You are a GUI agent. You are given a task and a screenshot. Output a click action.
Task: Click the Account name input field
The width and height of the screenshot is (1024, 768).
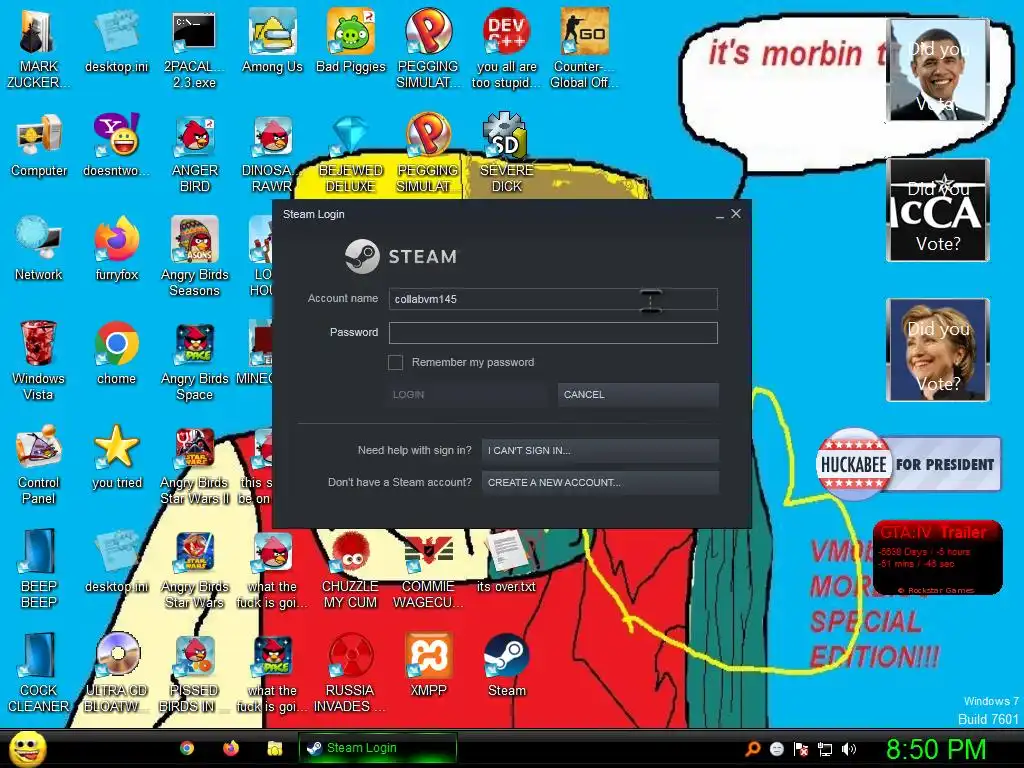coord(552,299)
